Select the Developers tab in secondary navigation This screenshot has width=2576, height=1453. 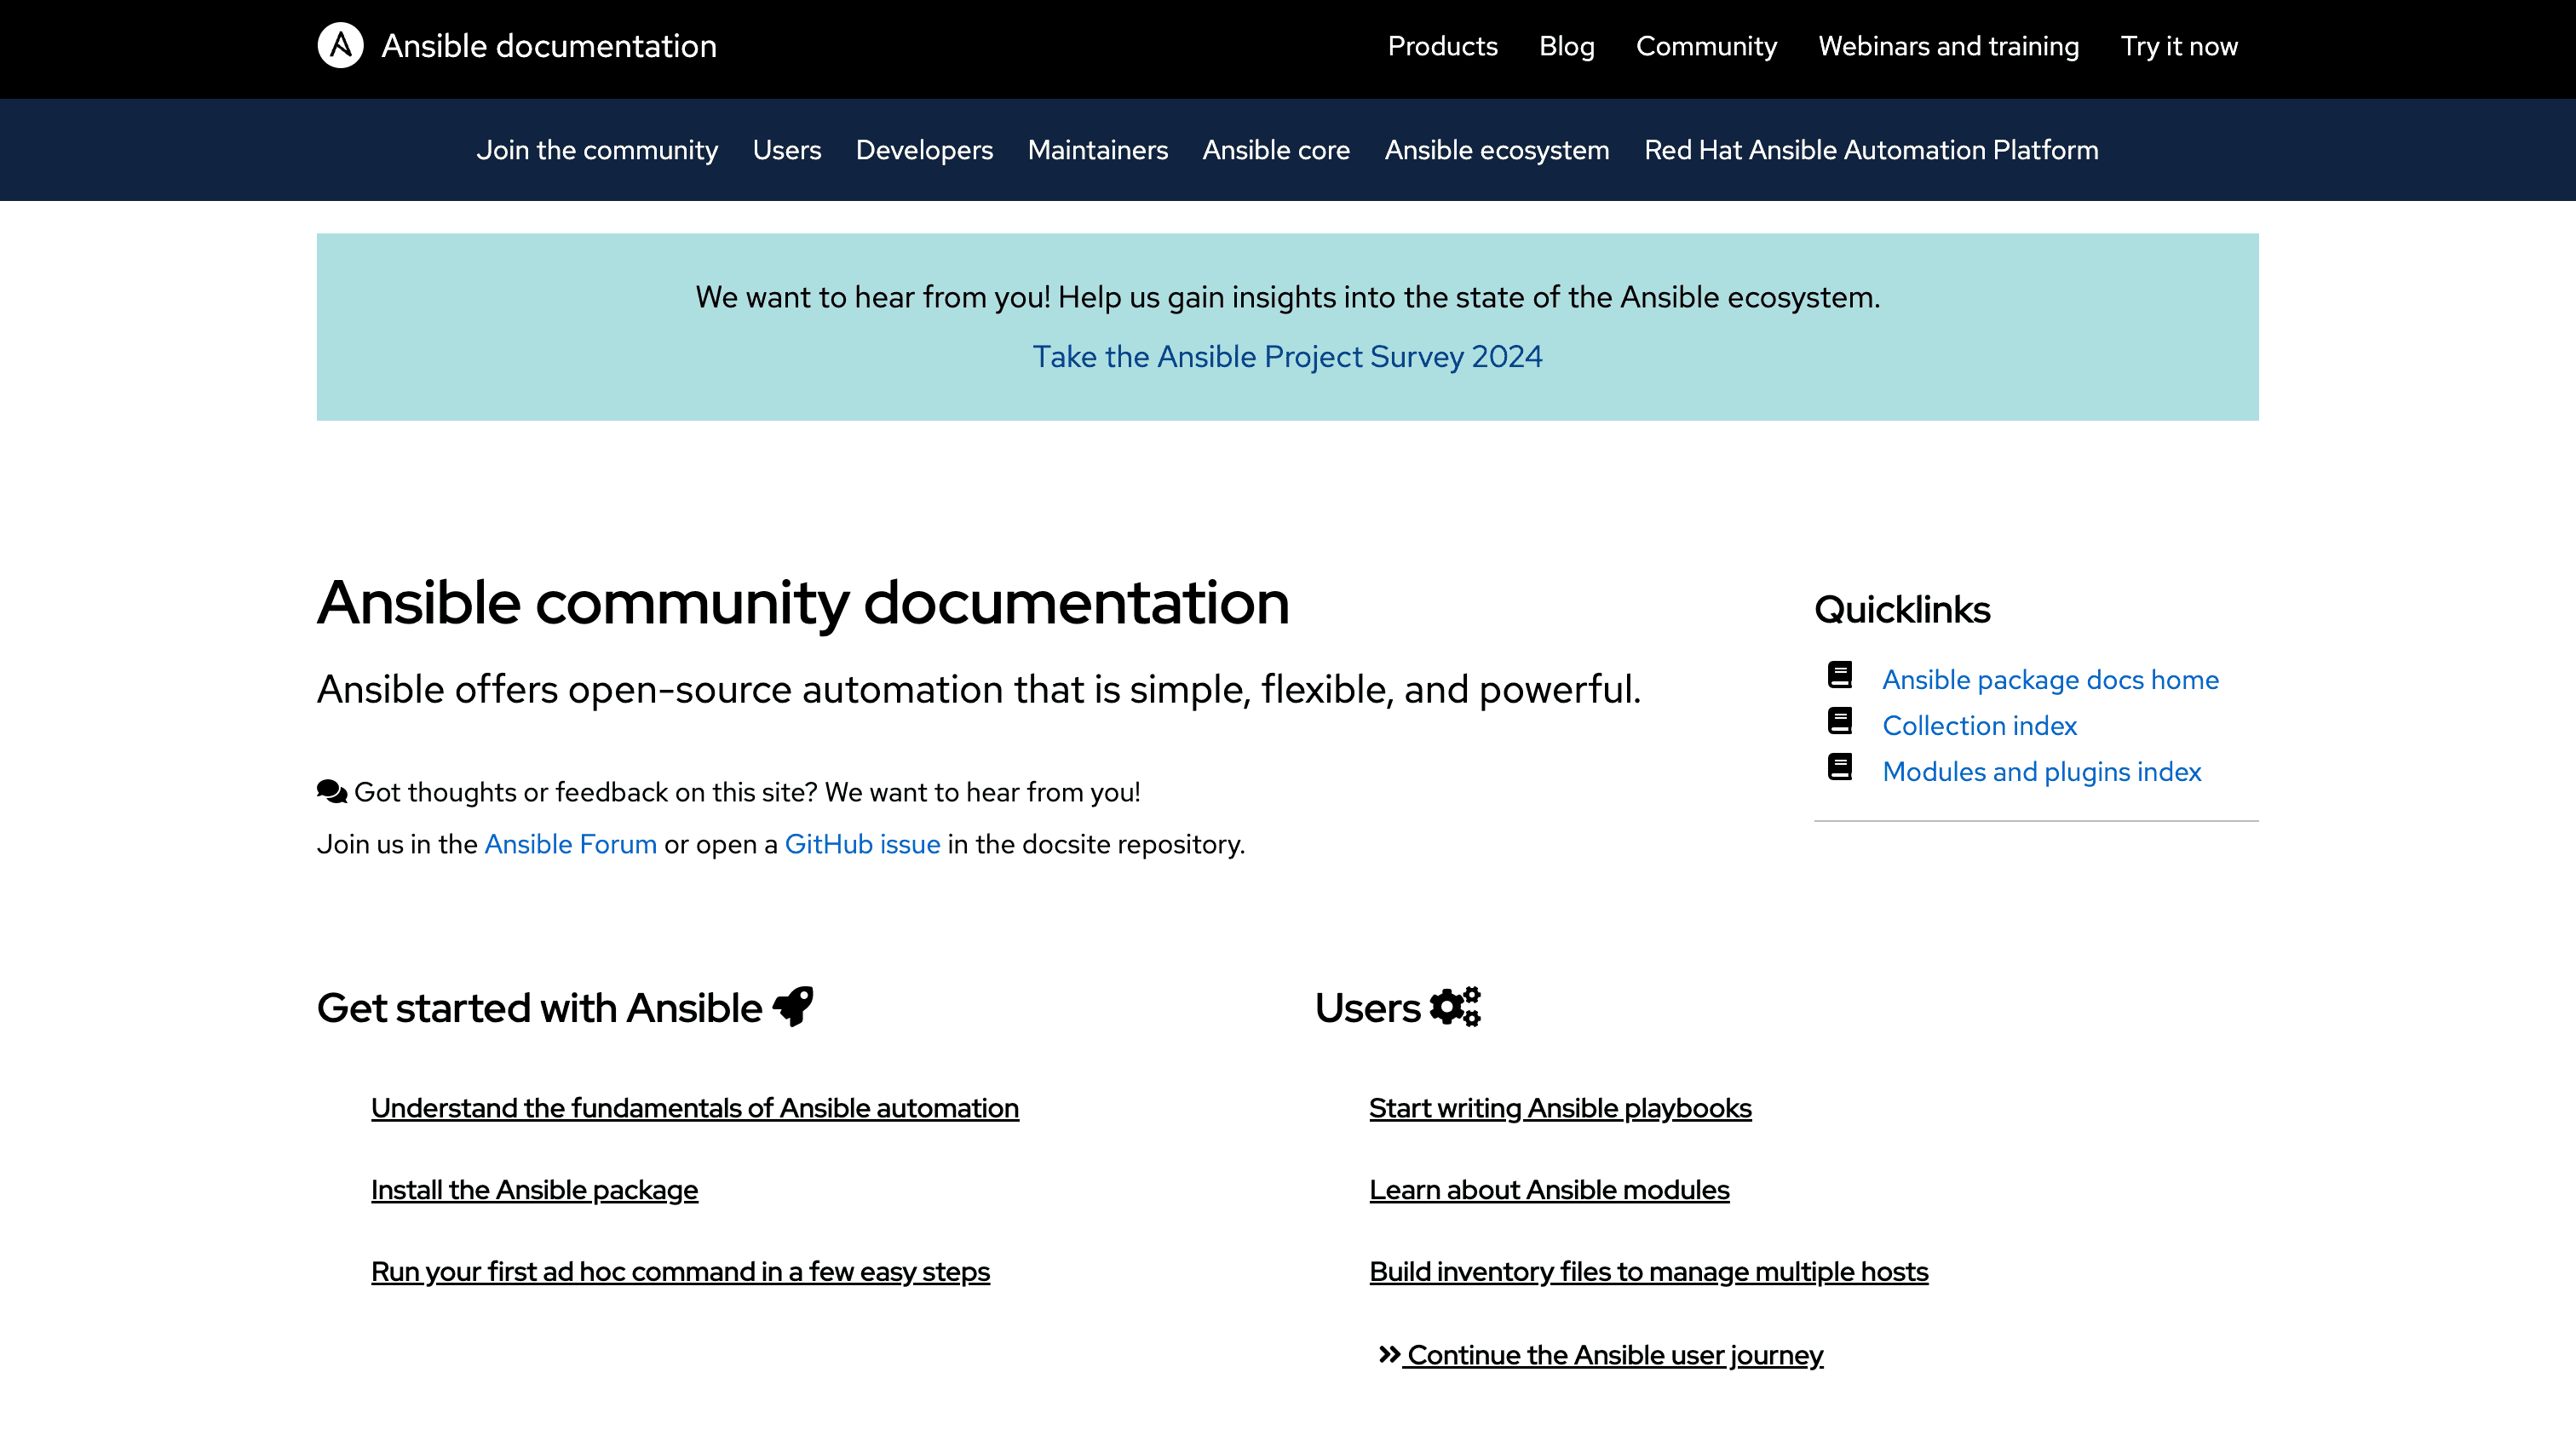click(x=923, y=149)
